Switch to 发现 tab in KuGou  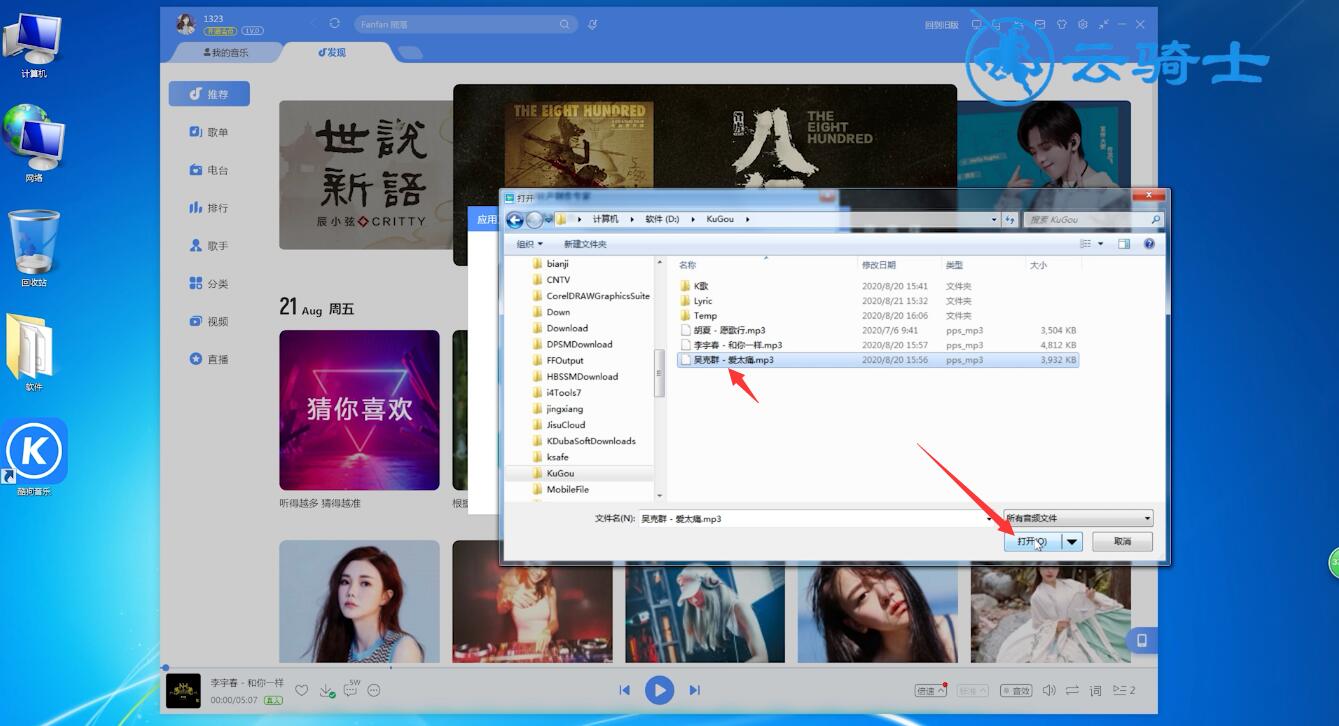(332, 52)
